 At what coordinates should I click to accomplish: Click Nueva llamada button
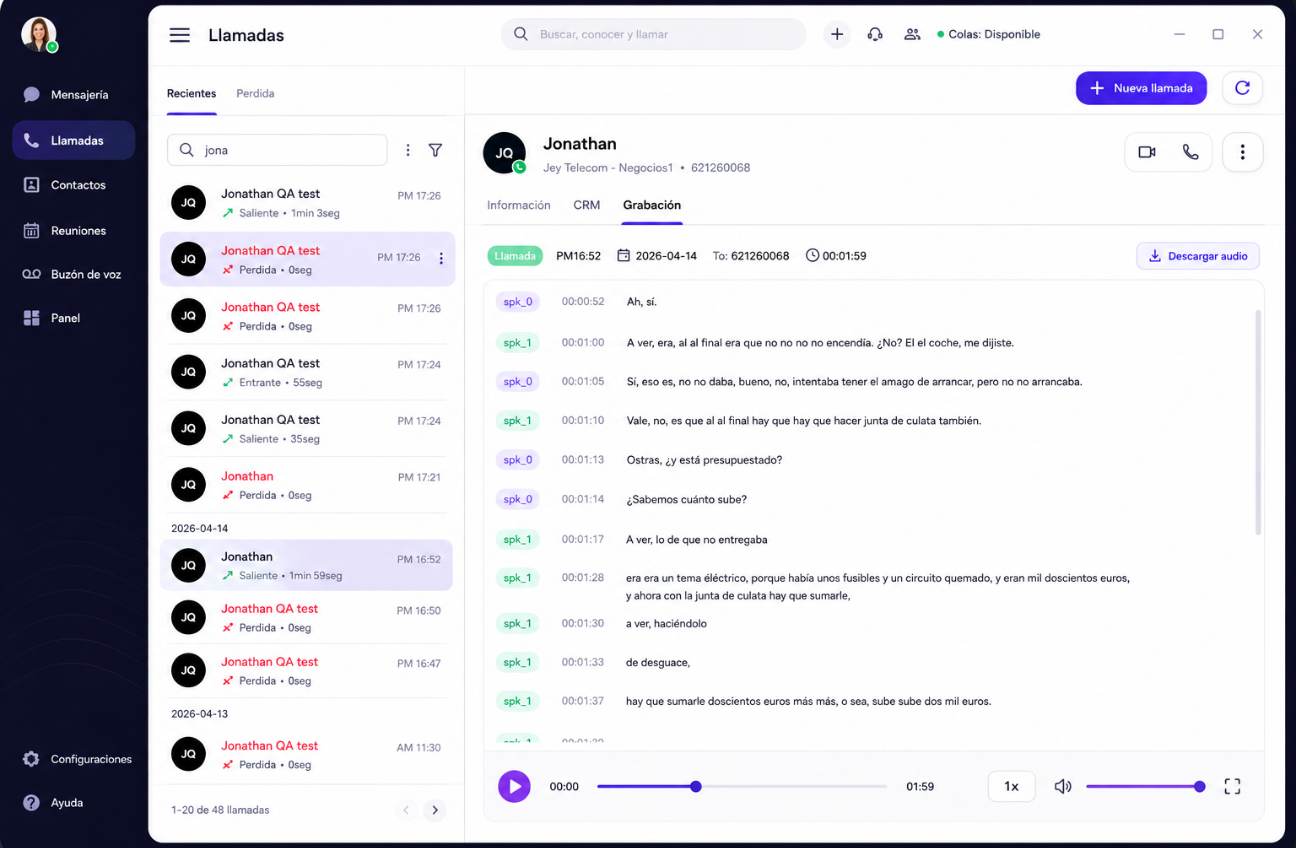(1141, 88)
